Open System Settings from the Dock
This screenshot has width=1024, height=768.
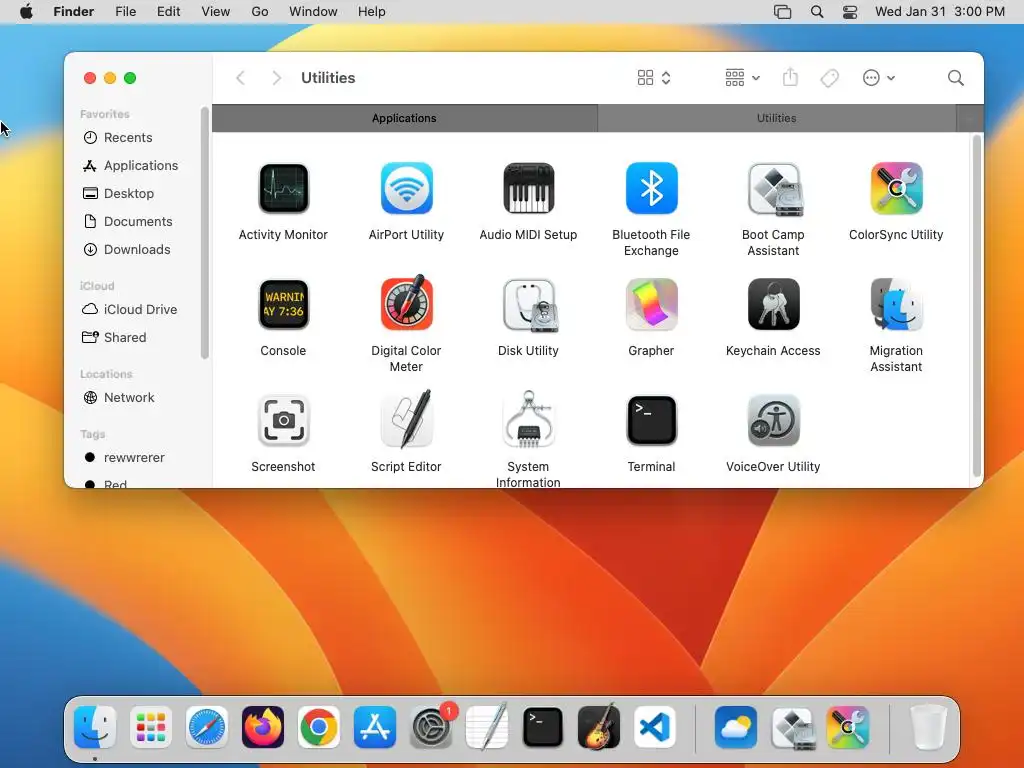pyautogui.click(x=431, y=727)
